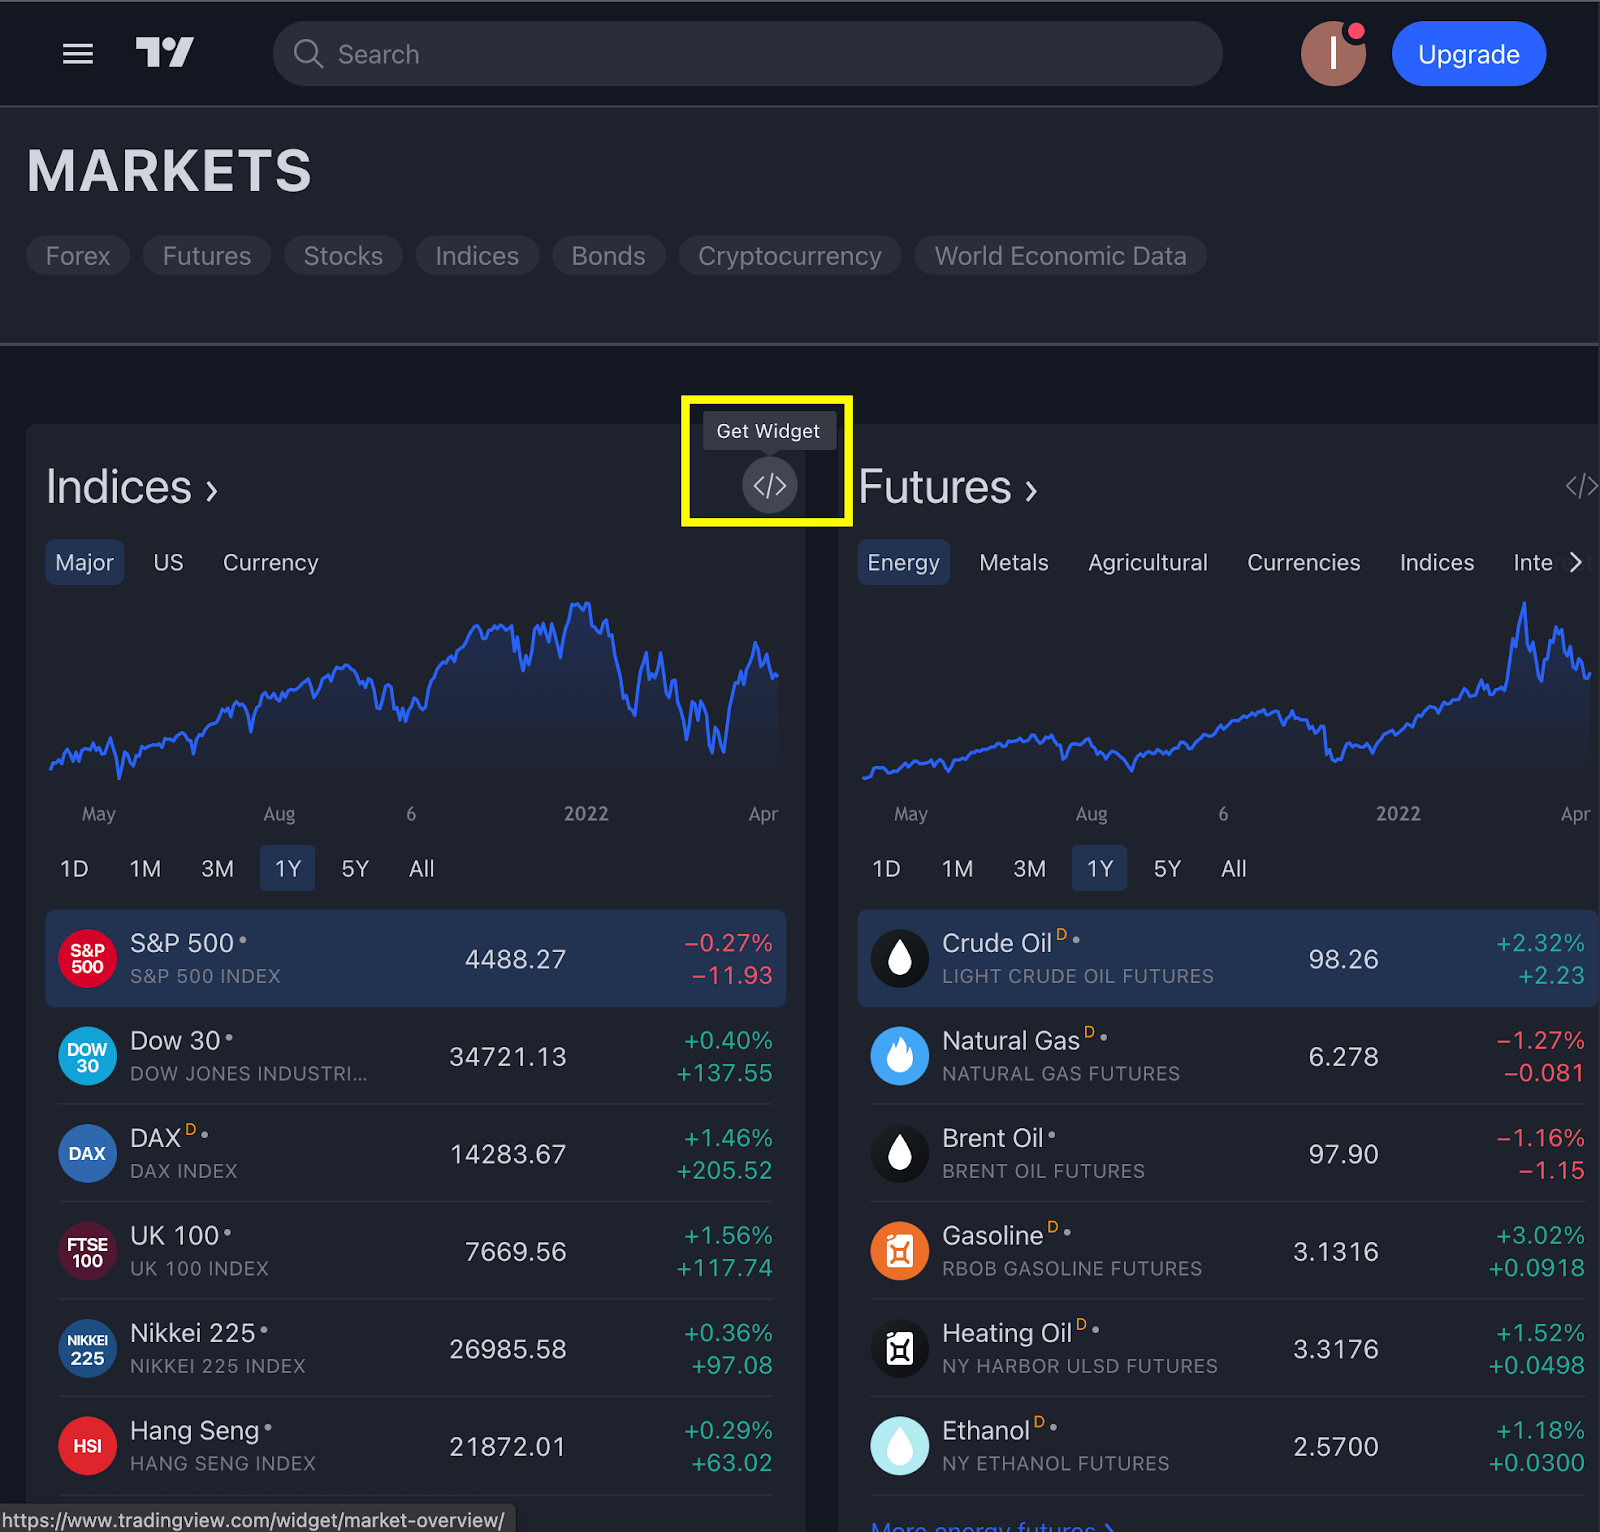
Task: Select the 1D timeframe under Indices
Action: click(x=73, y=868)
